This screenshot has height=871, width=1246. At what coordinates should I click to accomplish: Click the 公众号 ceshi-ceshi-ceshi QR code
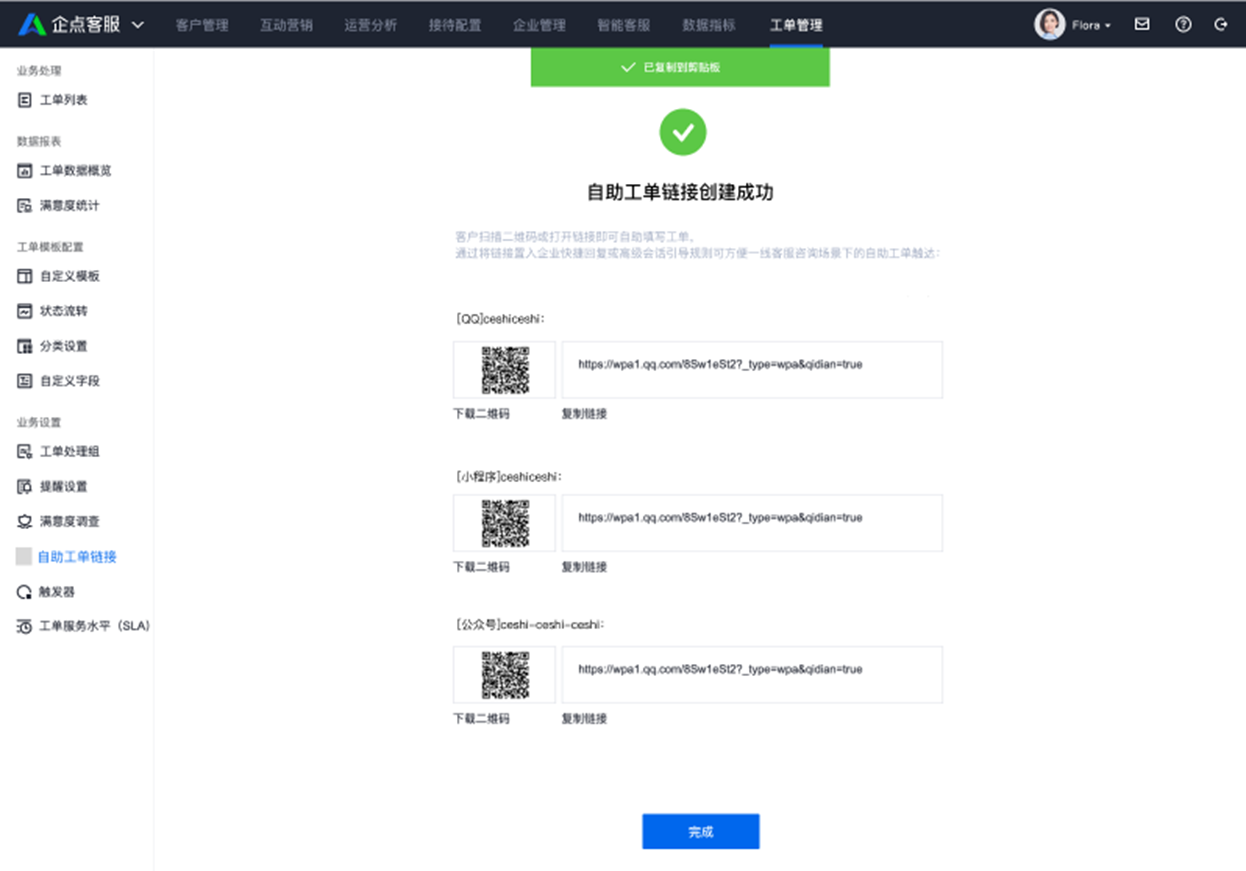[505, 675]
